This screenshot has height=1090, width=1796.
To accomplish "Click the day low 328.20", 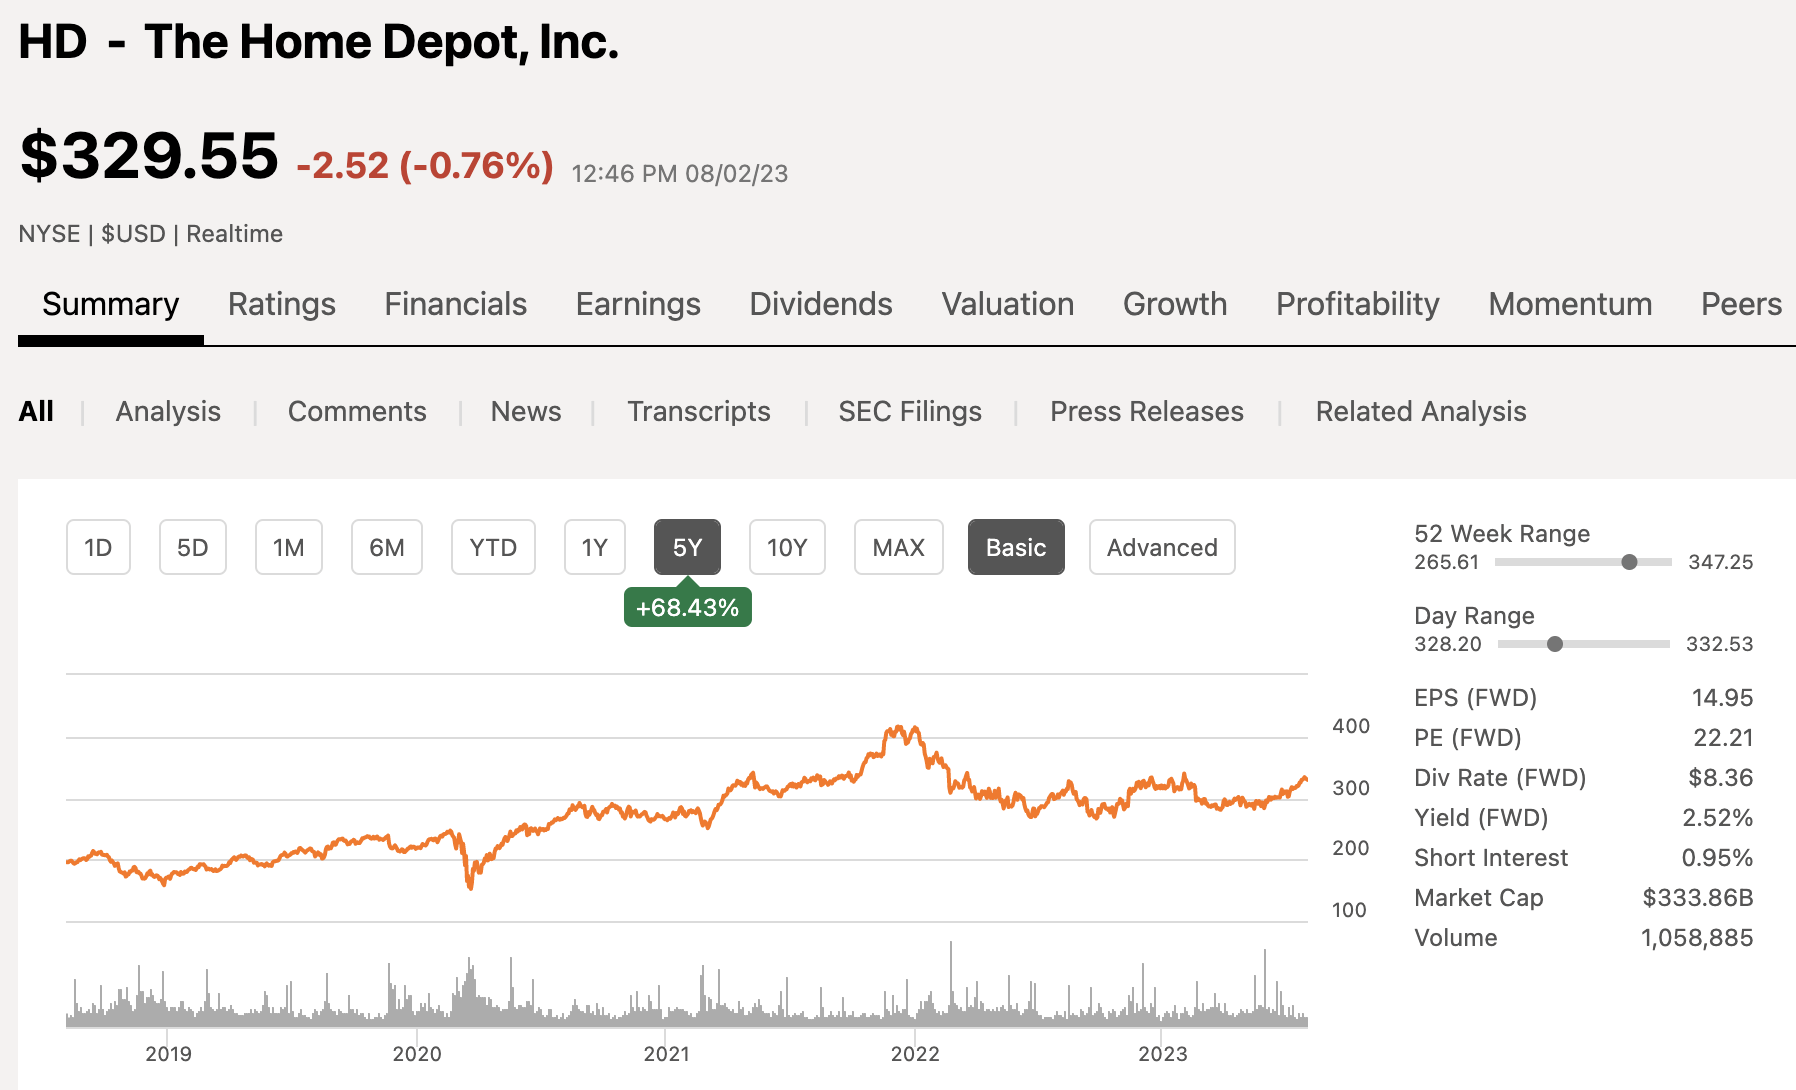I will pos(1448,644).
